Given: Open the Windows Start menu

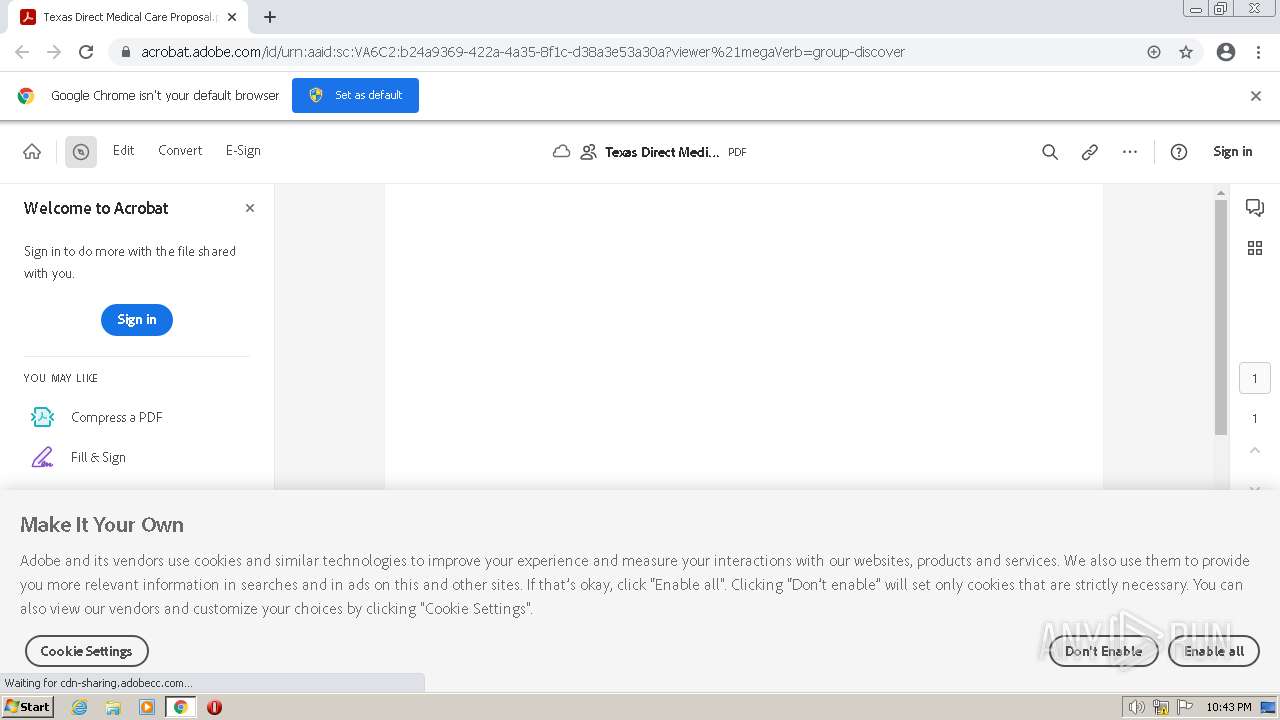Looking at the screenshot, I should click(27, 707).
